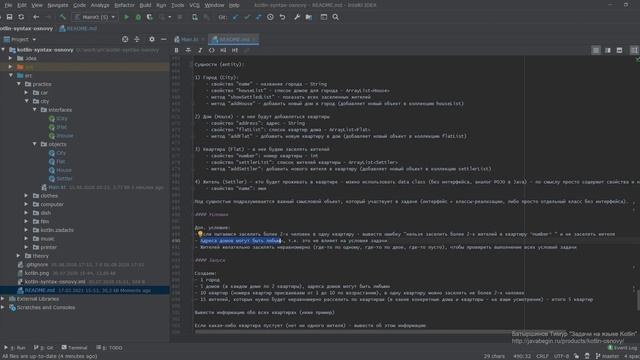Click the Git commit checkmark icon
The image size is (640, 360).
point(247,17)
